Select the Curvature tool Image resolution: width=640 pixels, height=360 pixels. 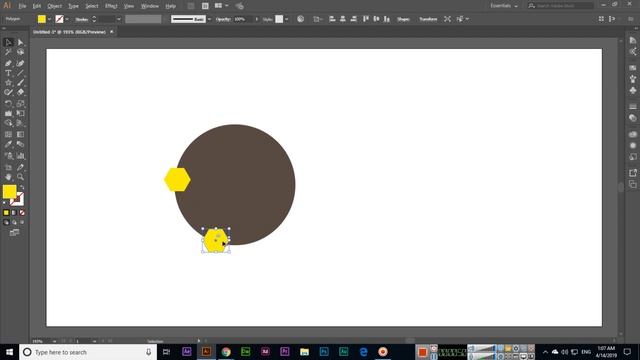(x=20, y=63)
